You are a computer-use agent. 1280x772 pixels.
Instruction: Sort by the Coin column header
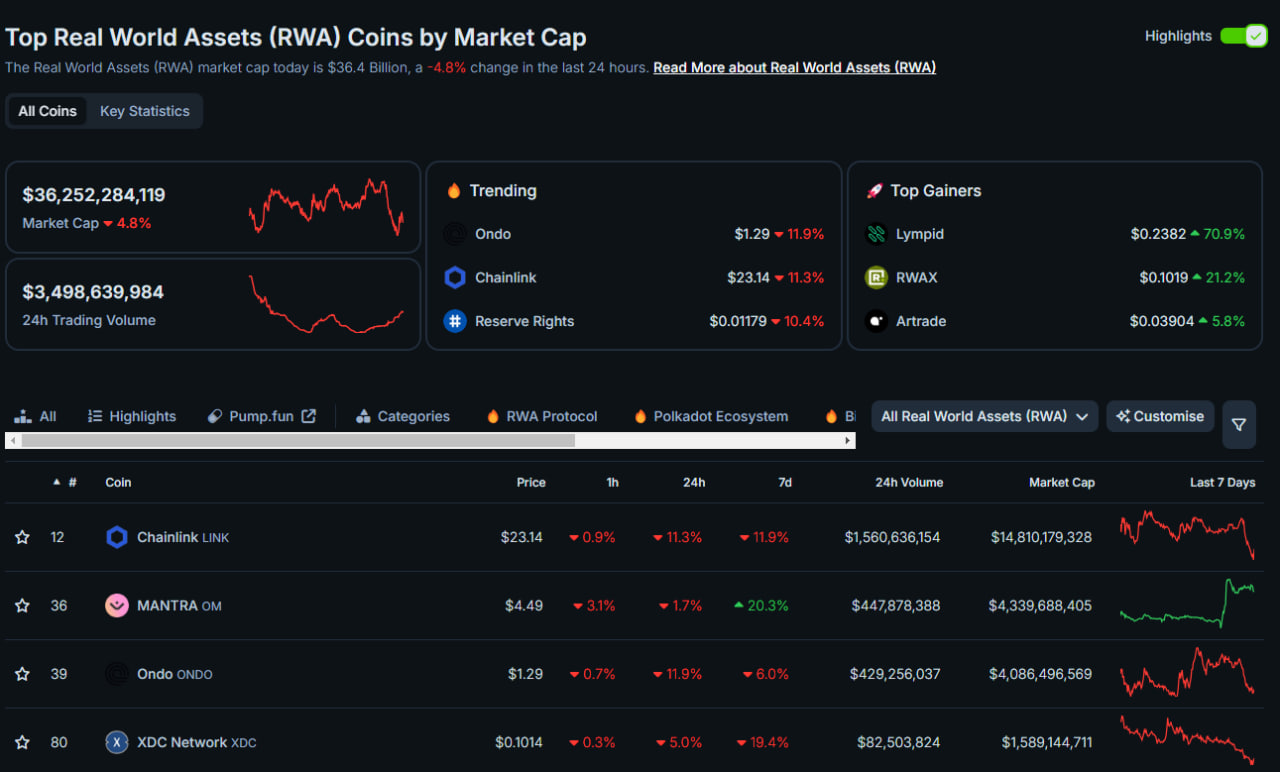[118, 482]
